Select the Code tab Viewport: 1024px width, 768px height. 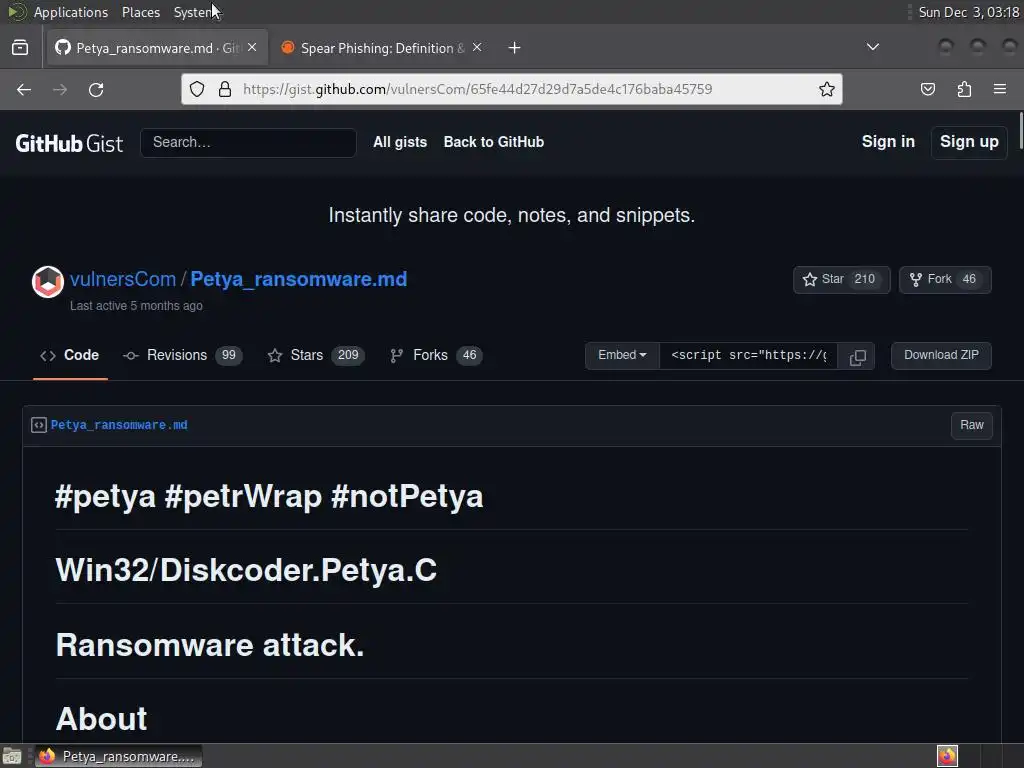pos(70,355)
